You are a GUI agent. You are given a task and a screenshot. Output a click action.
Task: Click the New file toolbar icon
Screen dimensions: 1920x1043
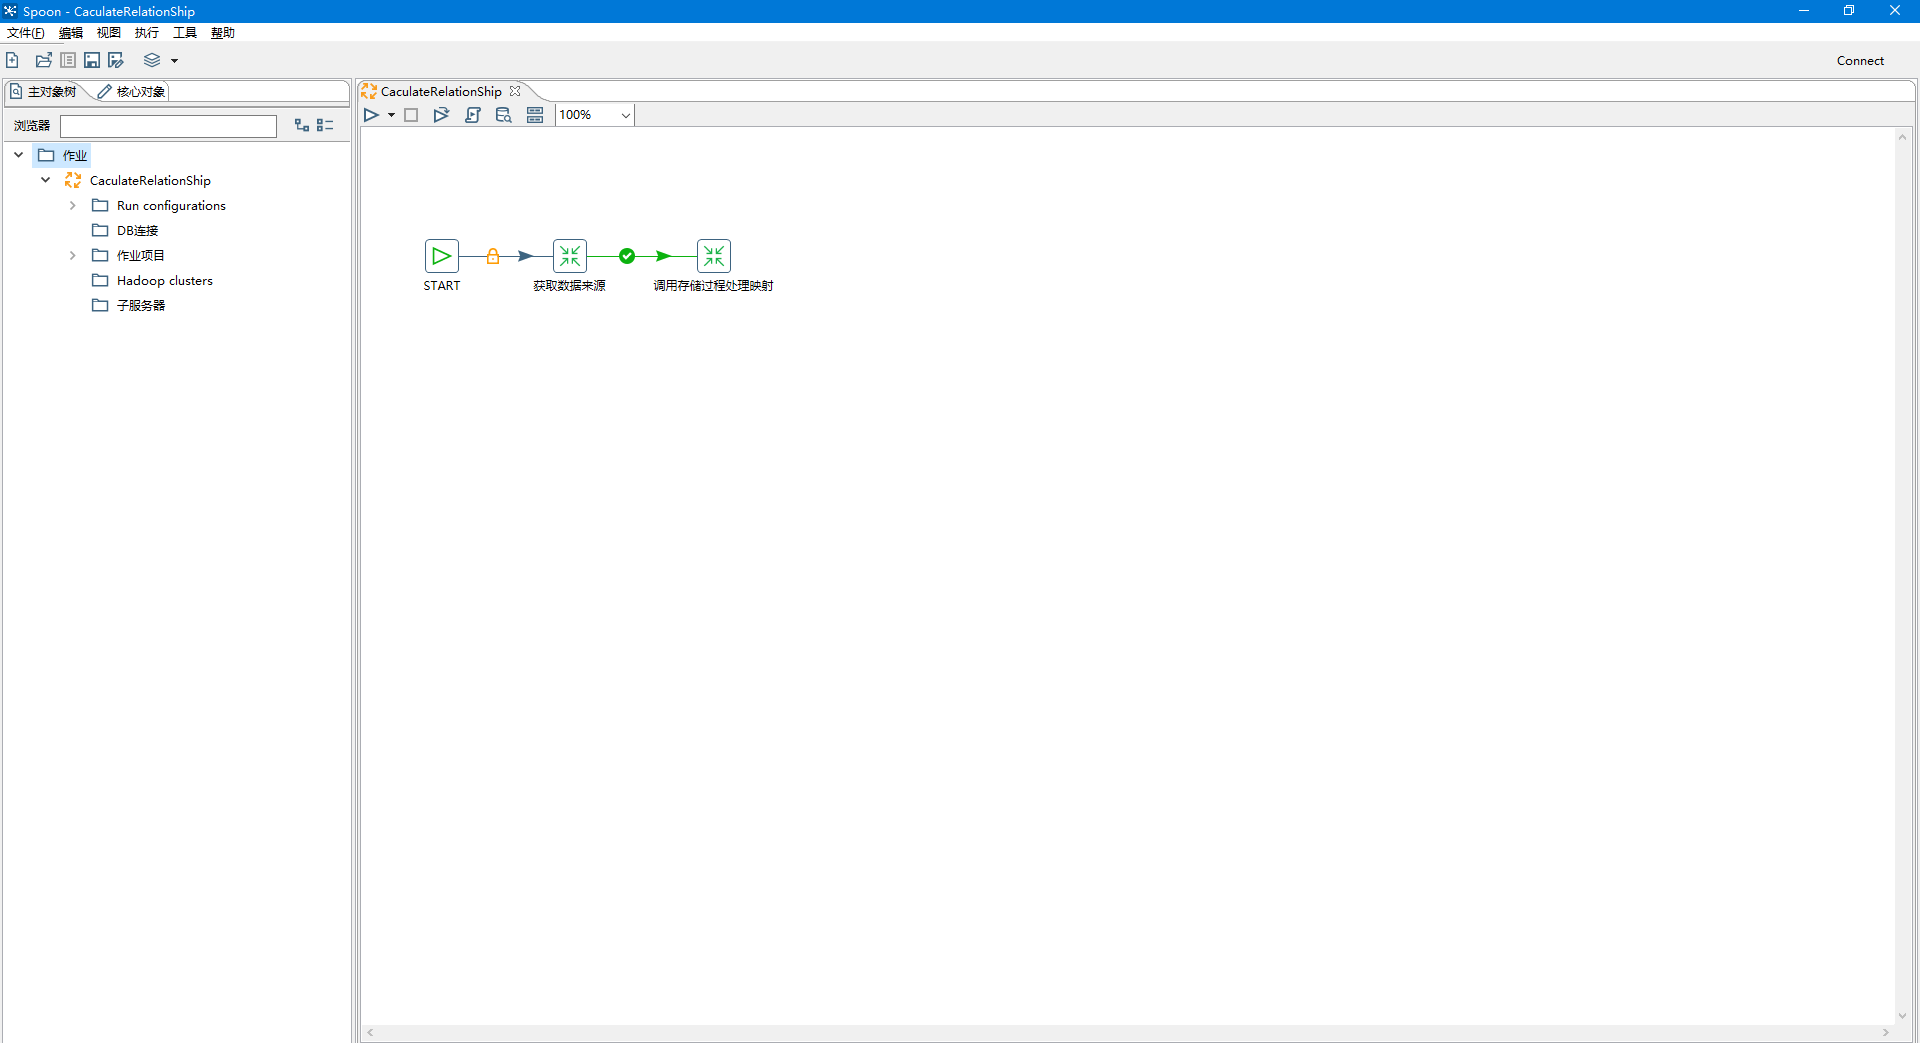(12, 60)
